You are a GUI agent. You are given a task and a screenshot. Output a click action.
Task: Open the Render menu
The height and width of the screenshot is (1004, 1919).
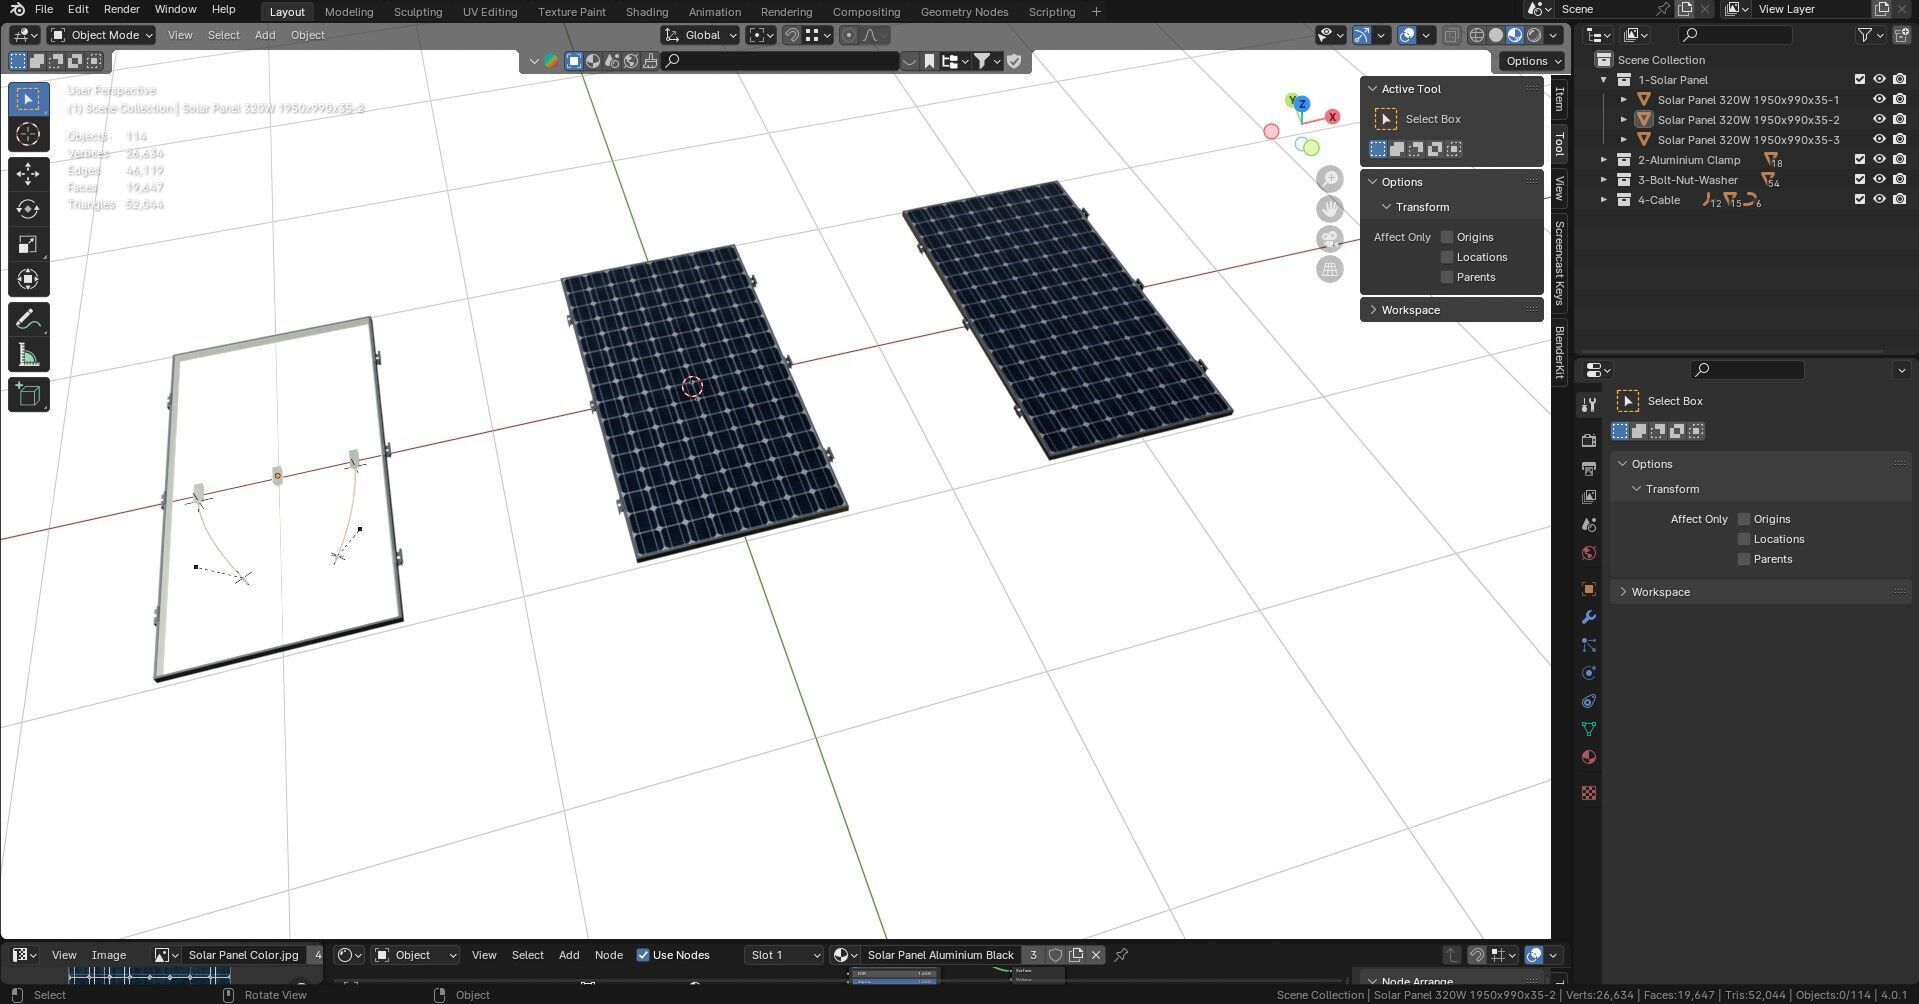(x=122, y=9)
